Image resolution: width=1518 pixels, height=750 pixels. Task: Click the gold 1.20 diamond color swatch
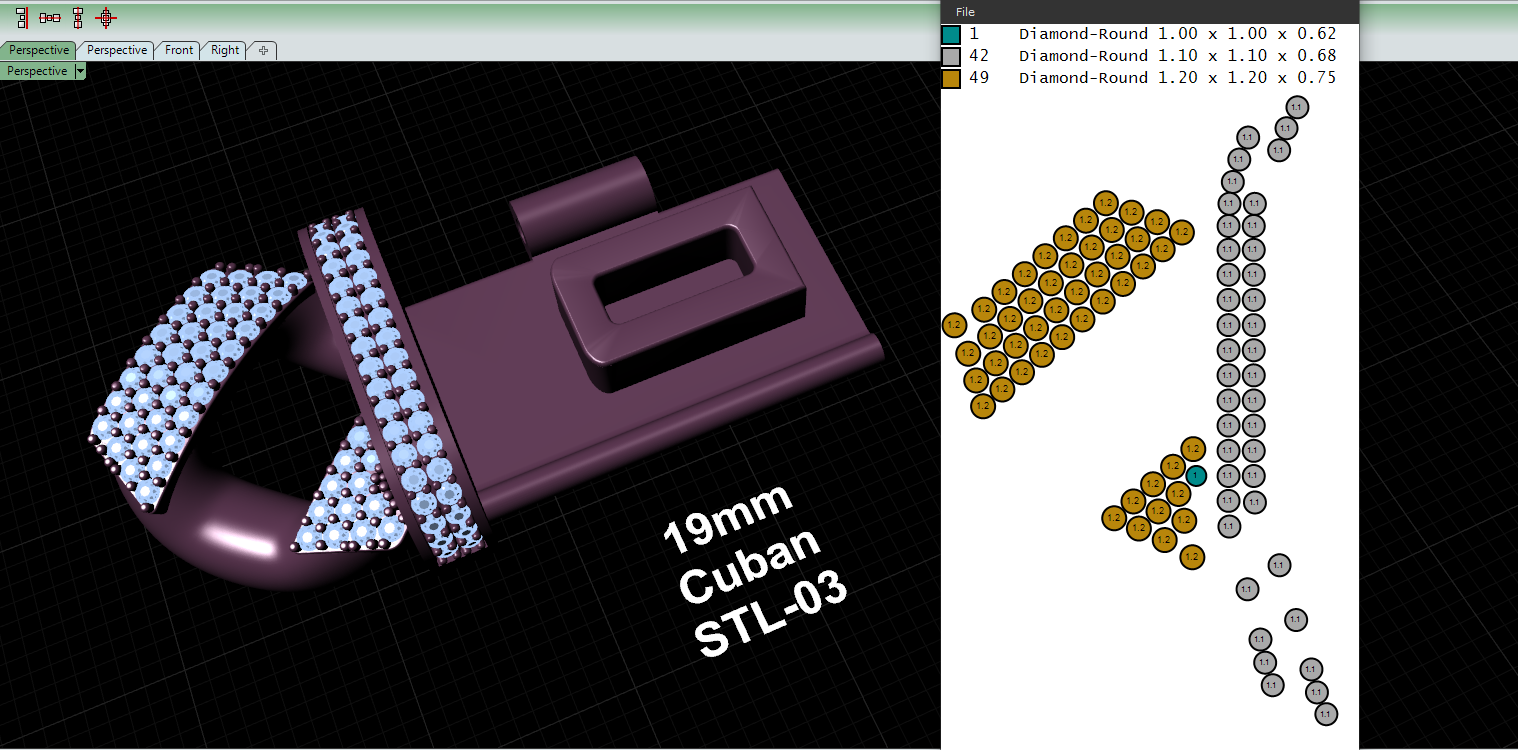tap(951, 79)
